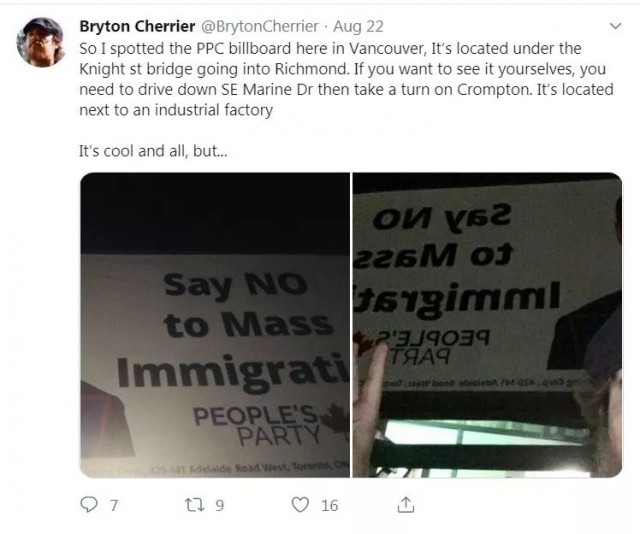This screenshot has width=640, height=534.
Task: Visit the @BrytonCherrier handle link
Action: 260,26
